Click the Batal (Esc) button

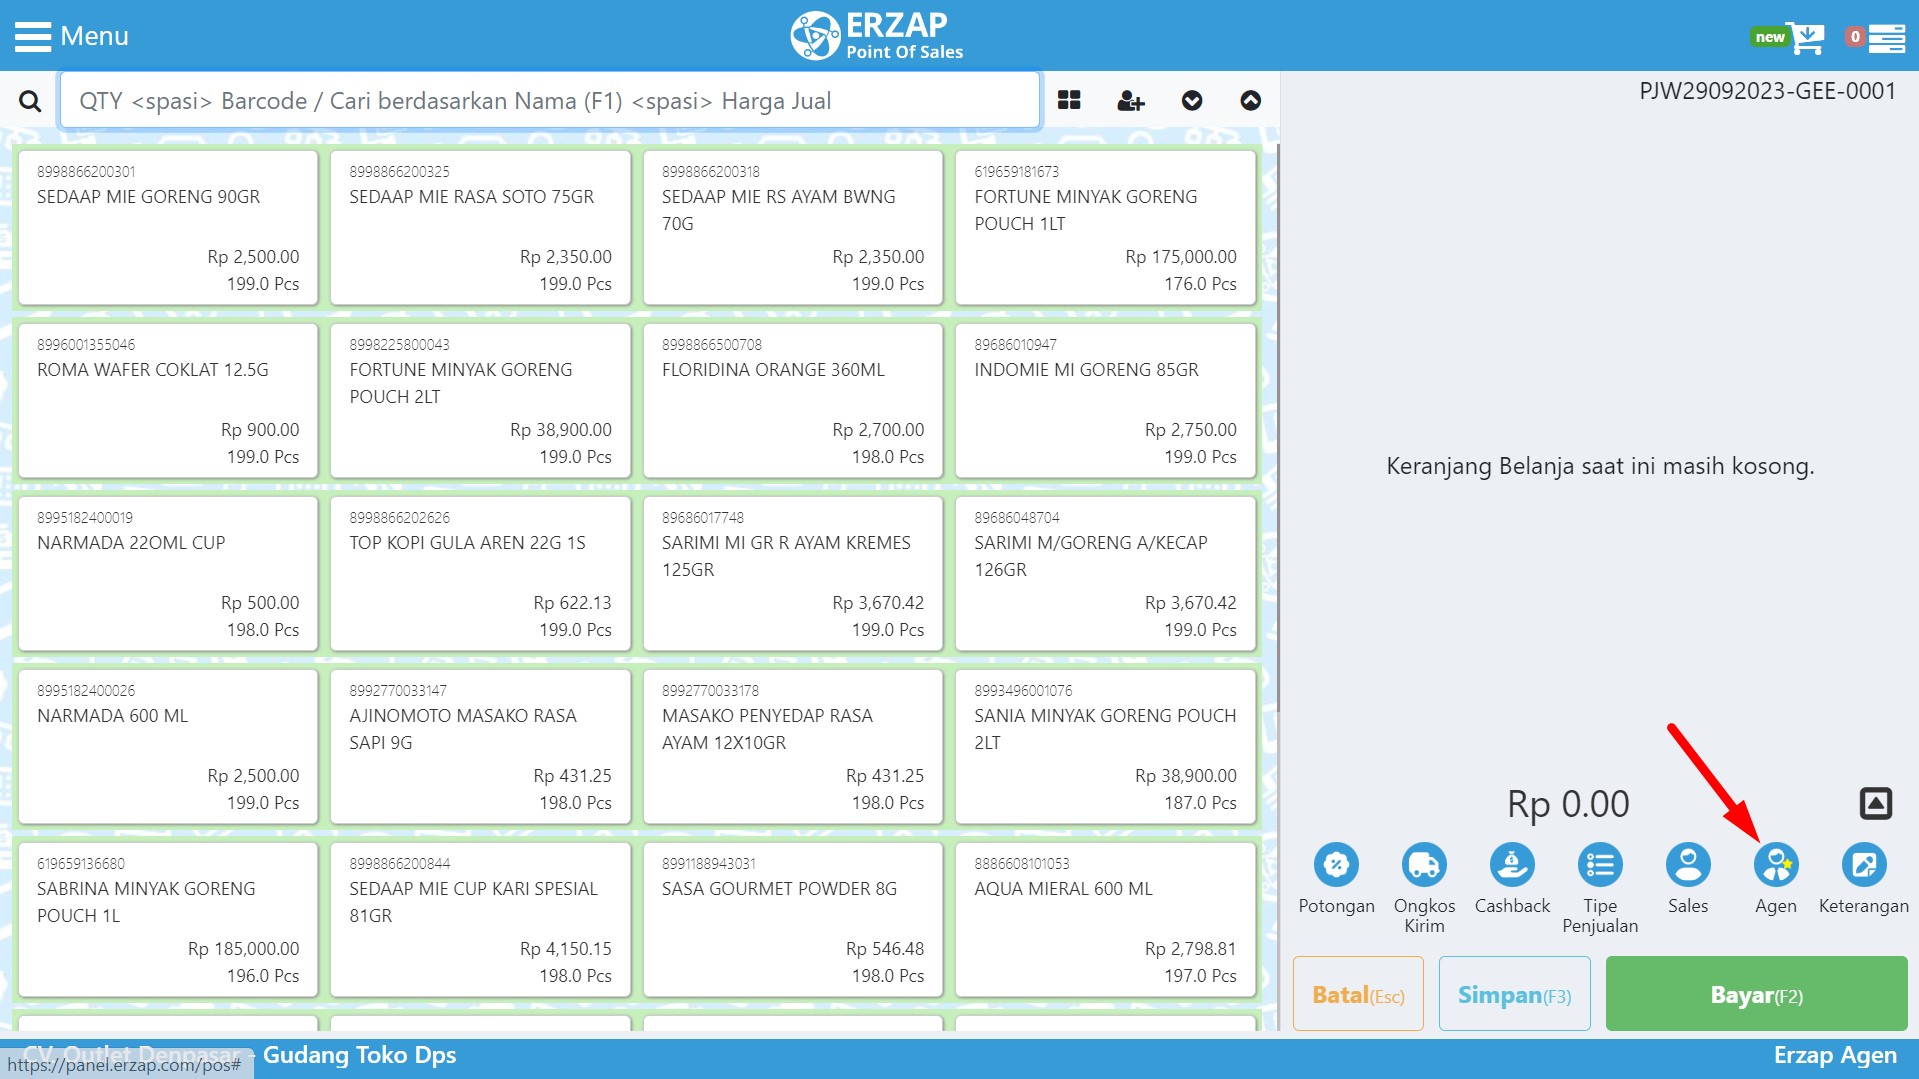[1358, 994]
